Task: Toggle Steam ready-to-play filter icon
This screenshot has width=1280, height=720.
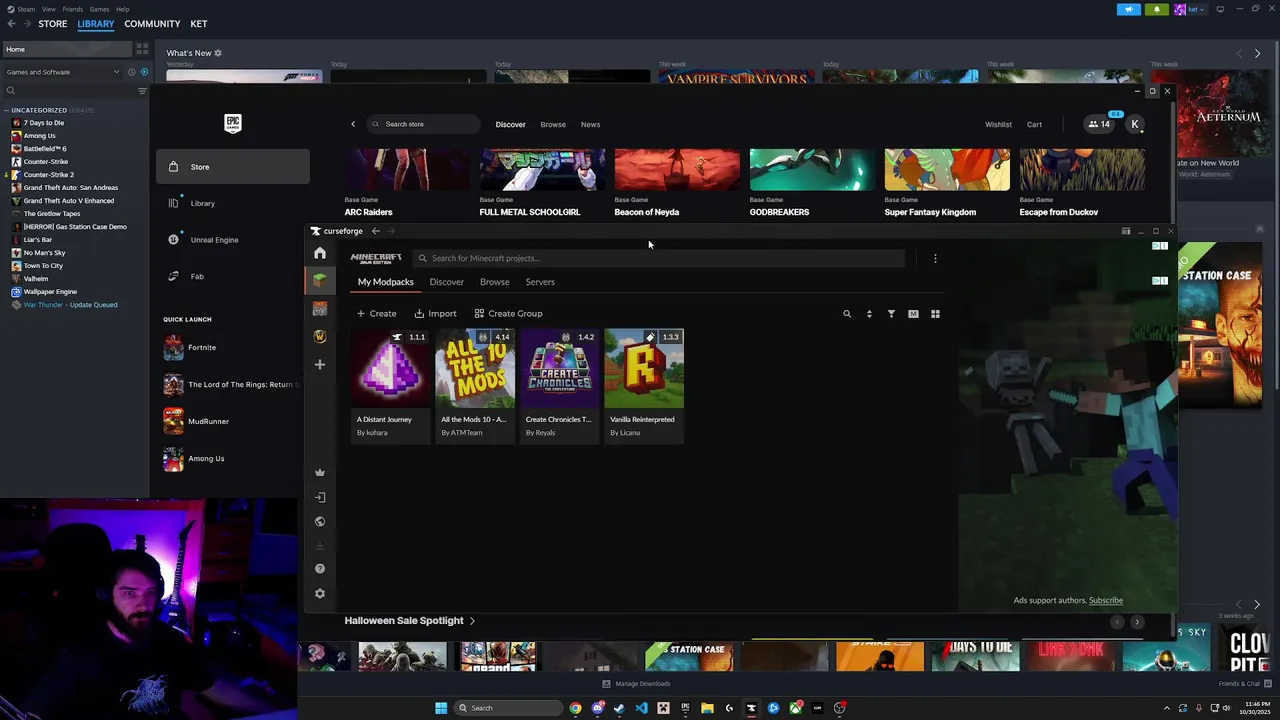Action: click(x=144, y=72)
